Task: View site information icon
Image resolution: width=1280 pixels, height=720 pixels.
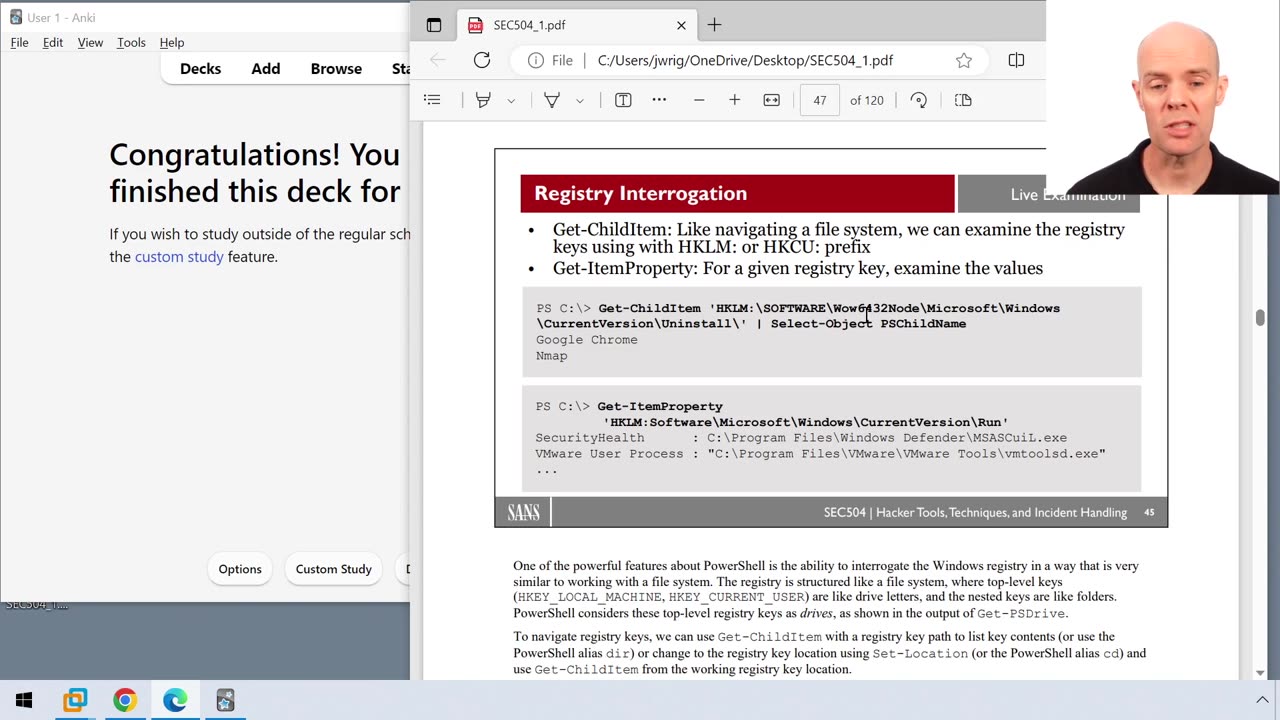Action: [x=536, y=60]
